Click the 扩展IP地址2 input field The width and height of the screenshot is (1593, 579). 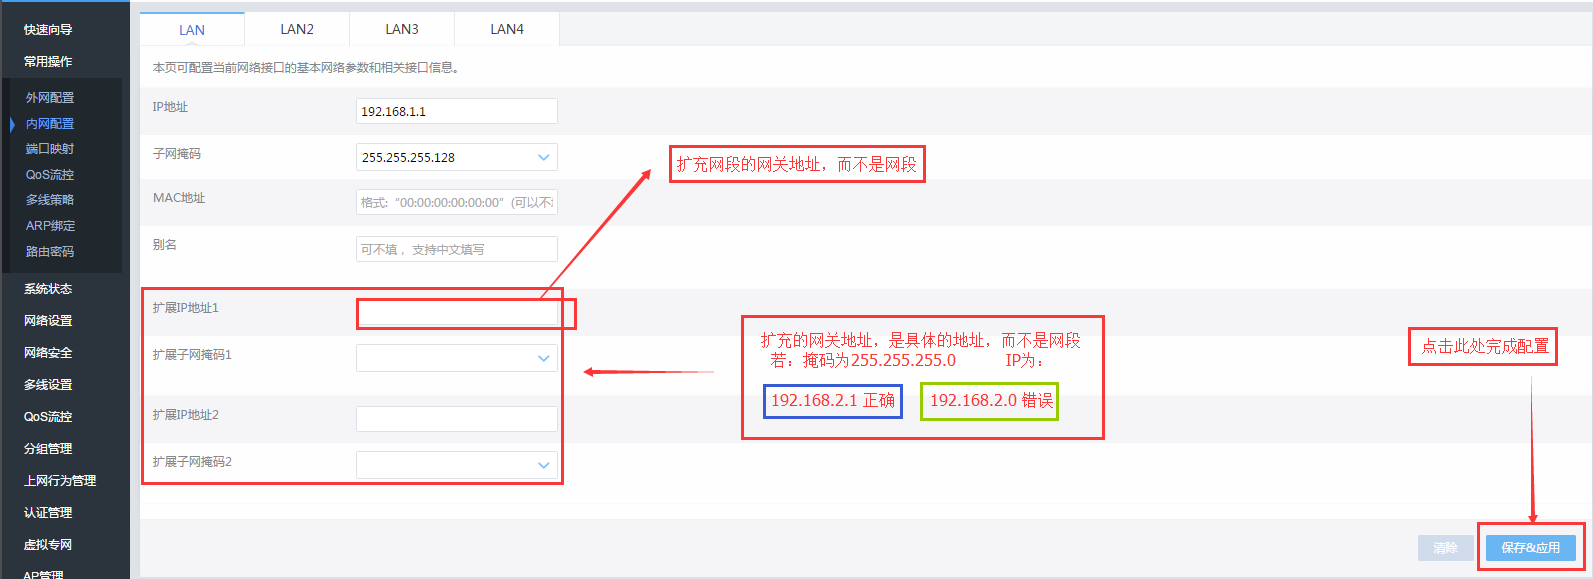coord(456,419)
